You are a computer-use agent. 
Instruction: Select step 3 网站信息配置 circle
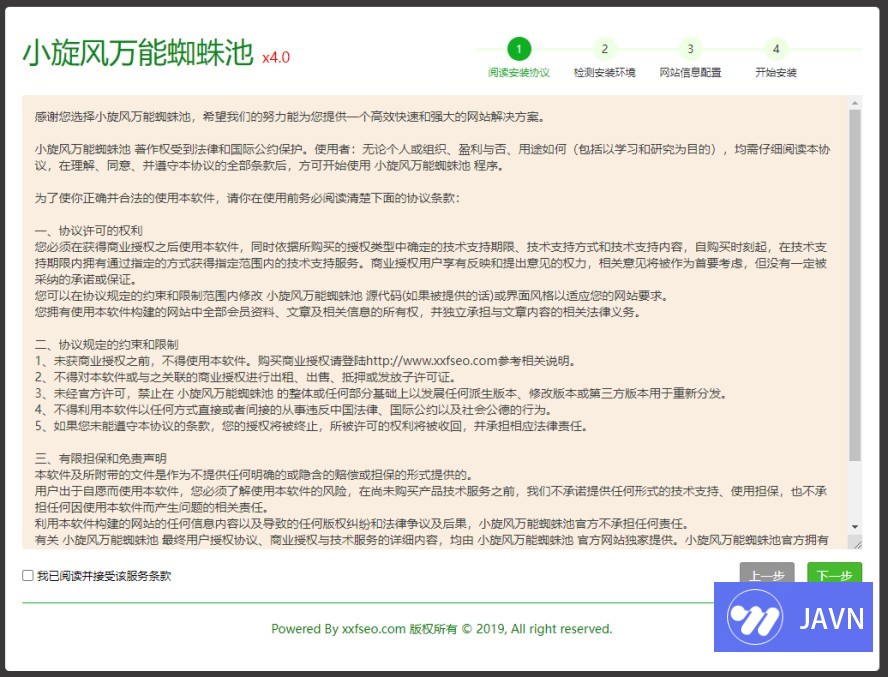point(690,49)
